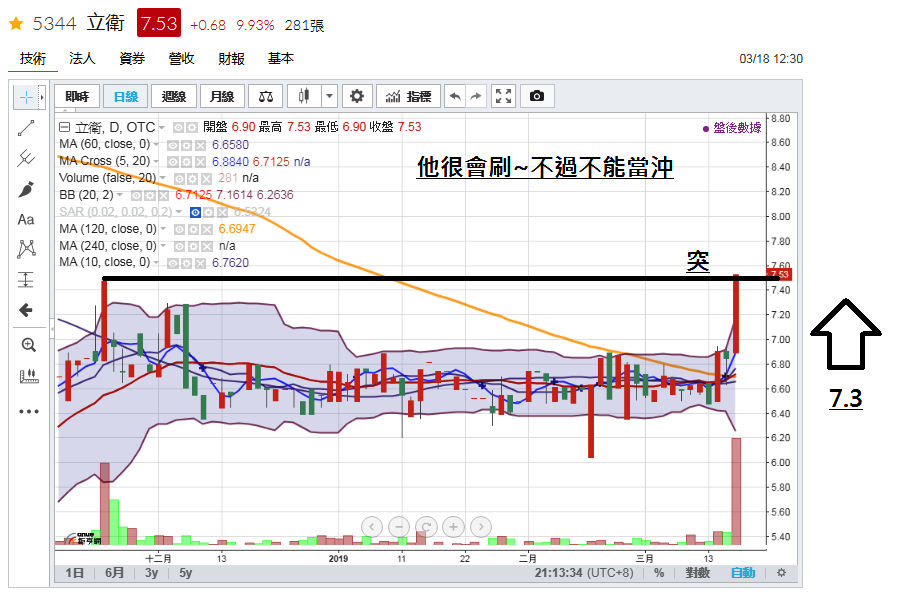Click the back arrow in the left toolbar
Screen dimensions: 900x600
coord(26,310)
